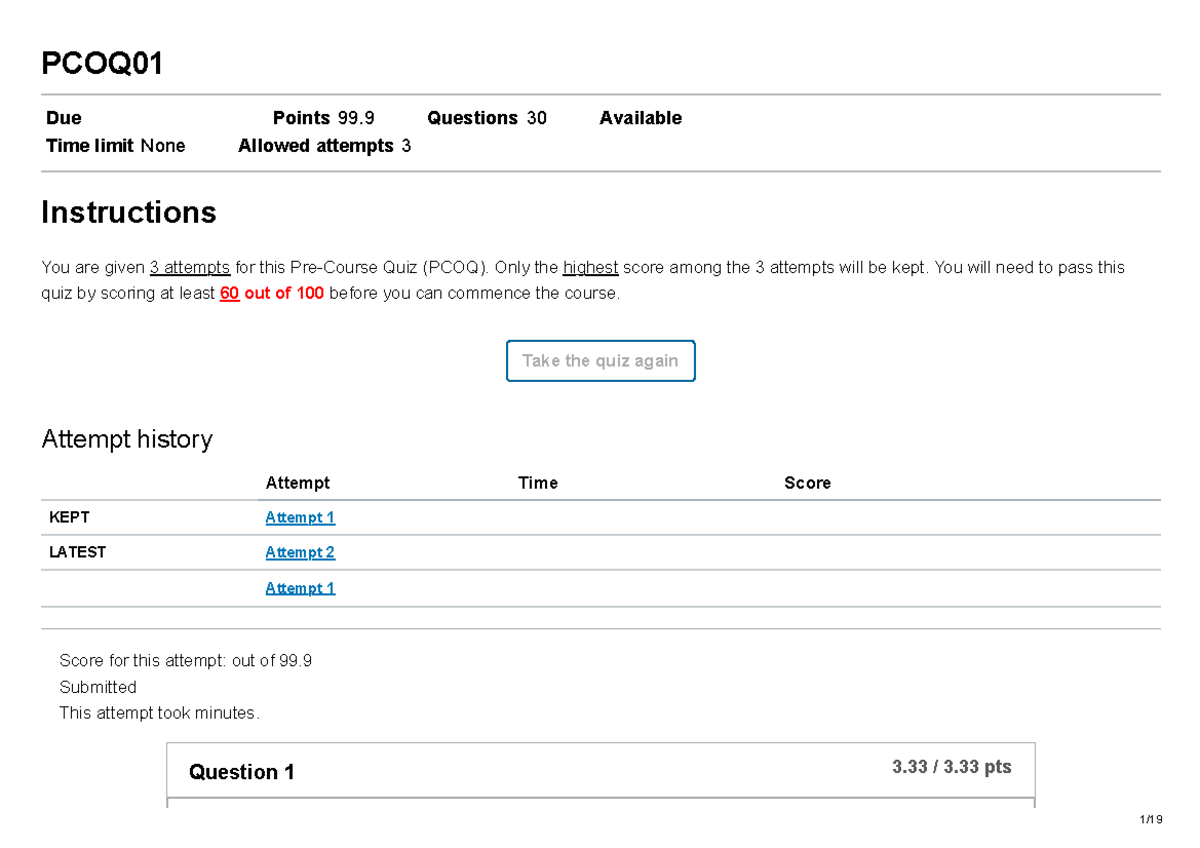The width and height of the screenshot is (1200, 848).
Task: Click 'This attempt took minutes.' text
Action: point(159,714)
